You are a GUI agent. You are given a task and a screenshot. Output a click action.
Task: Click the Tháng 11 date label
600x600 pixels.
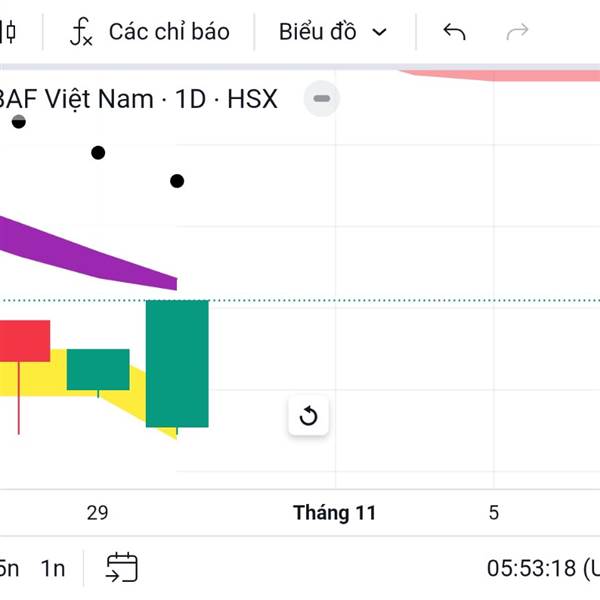(334, 513)
